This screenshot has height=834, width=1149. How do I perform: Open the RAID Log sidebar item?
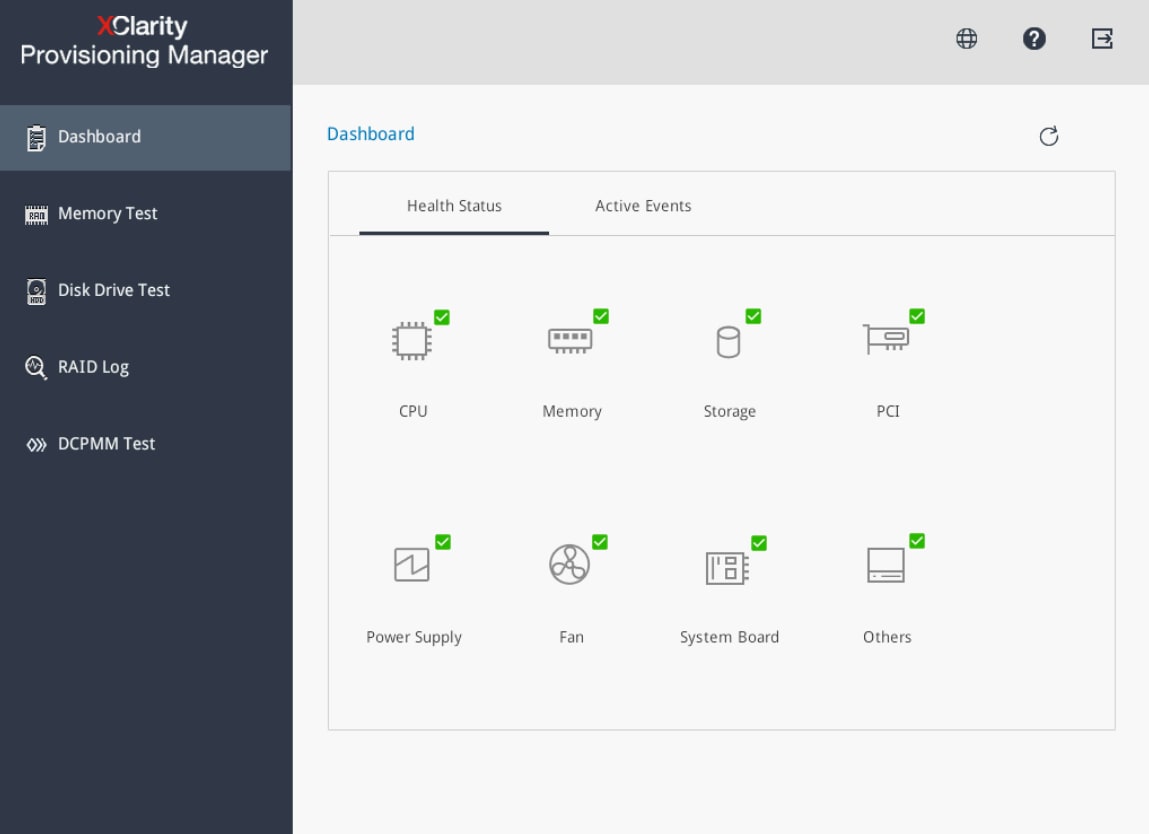click(x=93, y=367)
